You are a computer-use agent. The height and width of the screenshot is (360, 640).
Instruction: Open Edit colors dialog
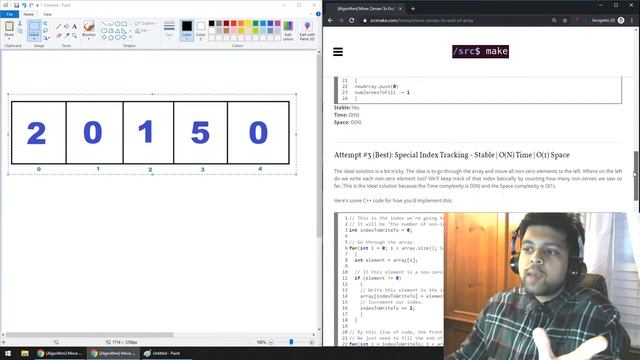(288, 30)
